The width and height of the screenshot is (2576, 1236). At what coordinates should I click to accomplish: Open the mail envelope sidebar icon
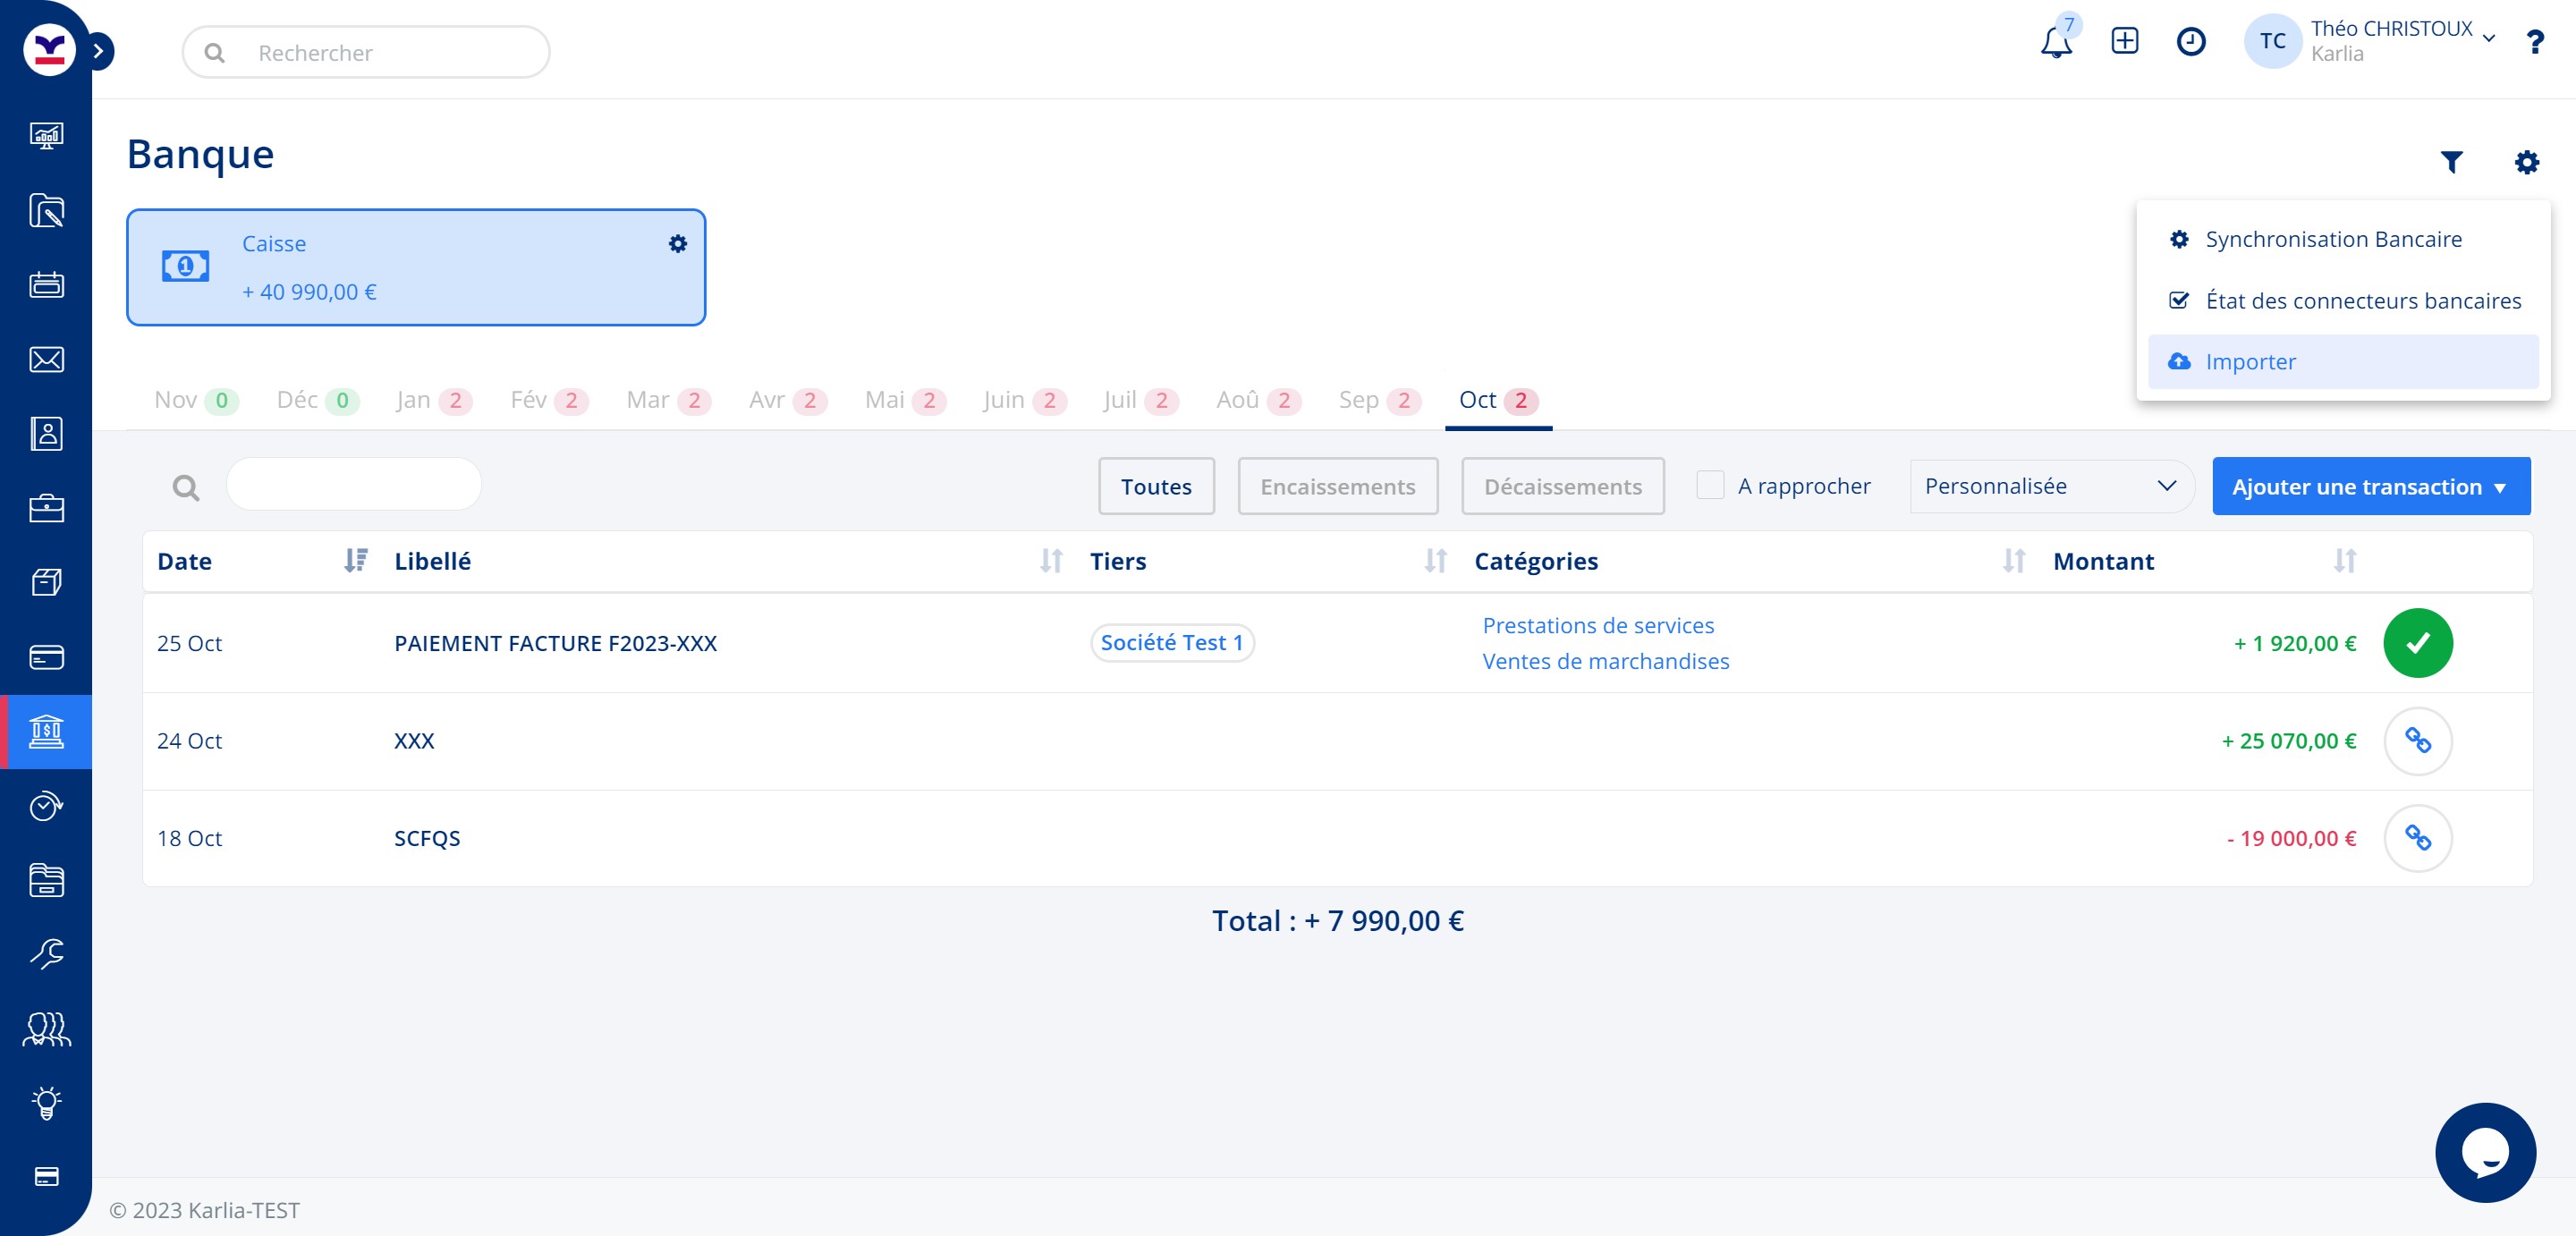point(46,360)
